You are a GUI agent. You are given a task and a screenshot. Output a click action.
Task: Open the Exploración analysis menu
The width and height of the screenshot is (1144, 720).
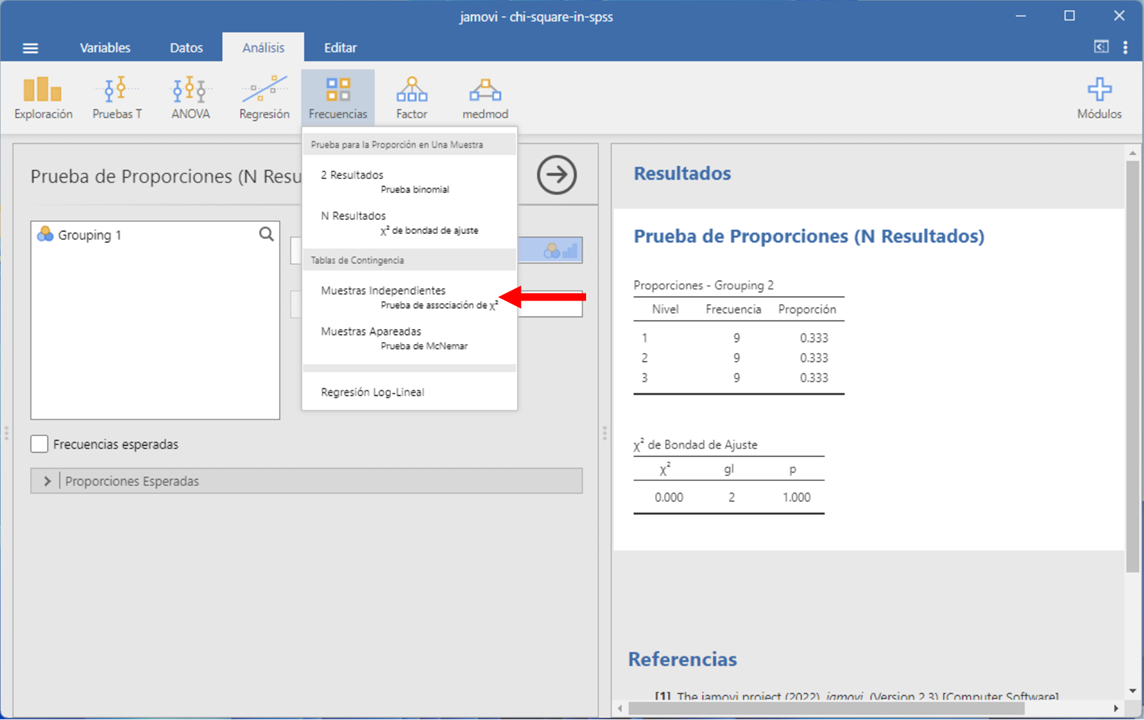point(43,98)
